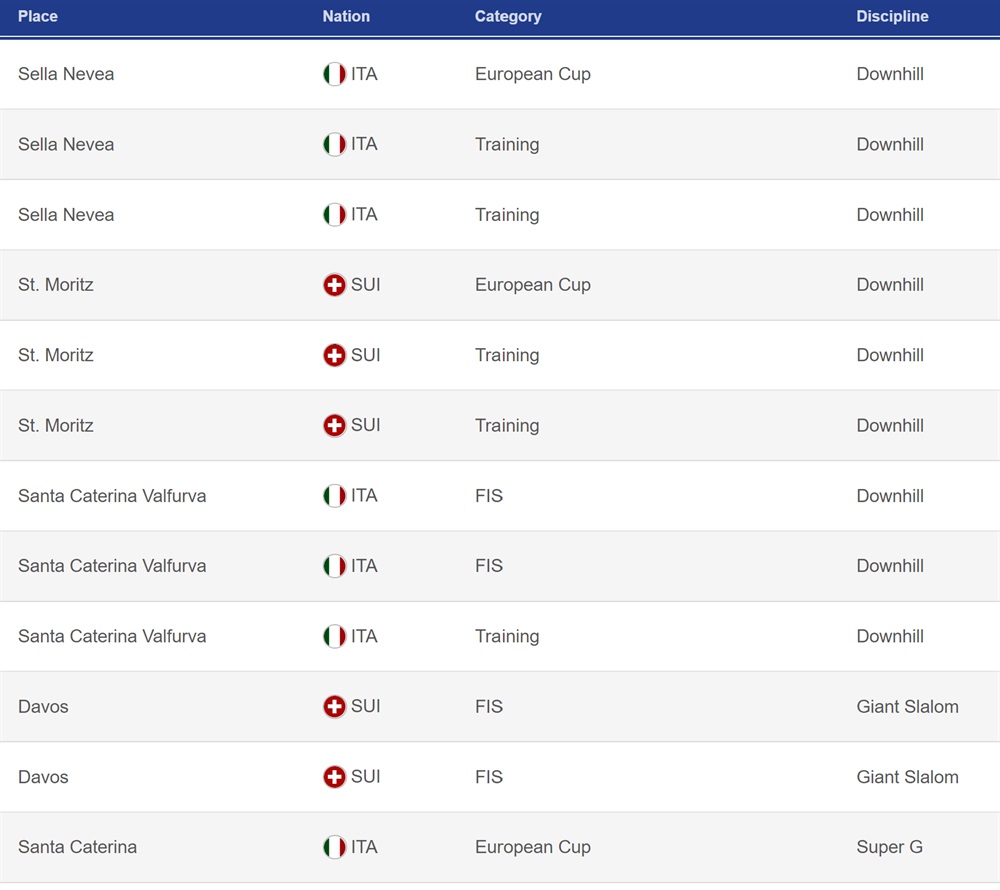
Task: Select second Santa Caterina Valfurva FIS row
Action: 500,566
